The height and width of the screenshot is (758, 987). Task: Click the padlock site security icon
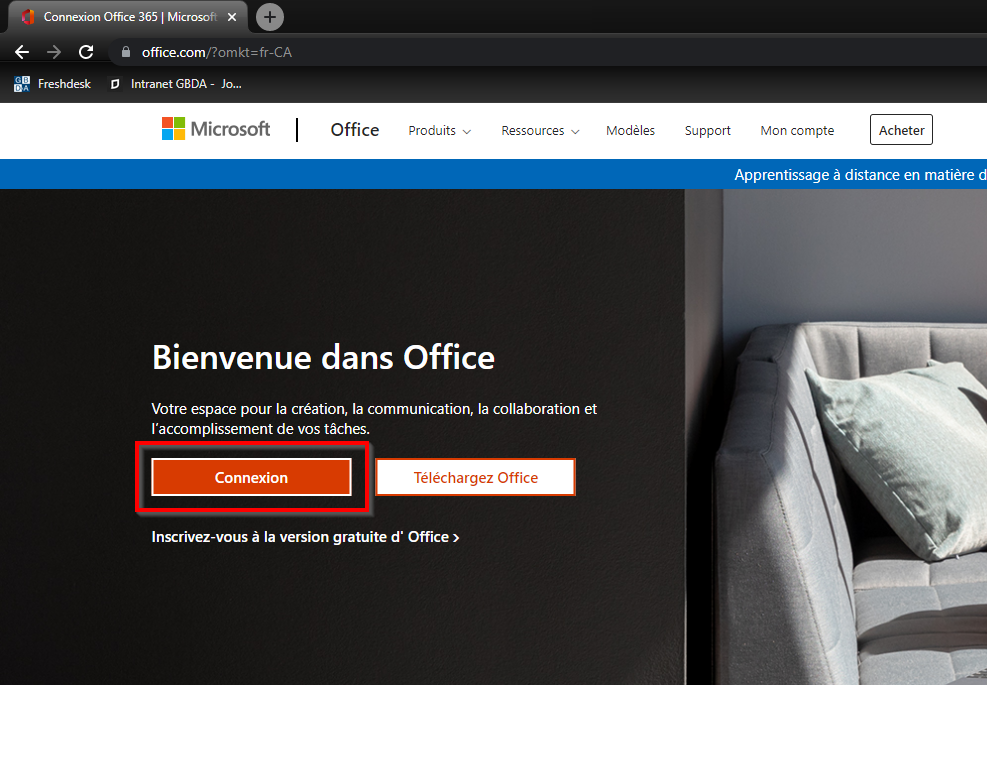[126, 52]
